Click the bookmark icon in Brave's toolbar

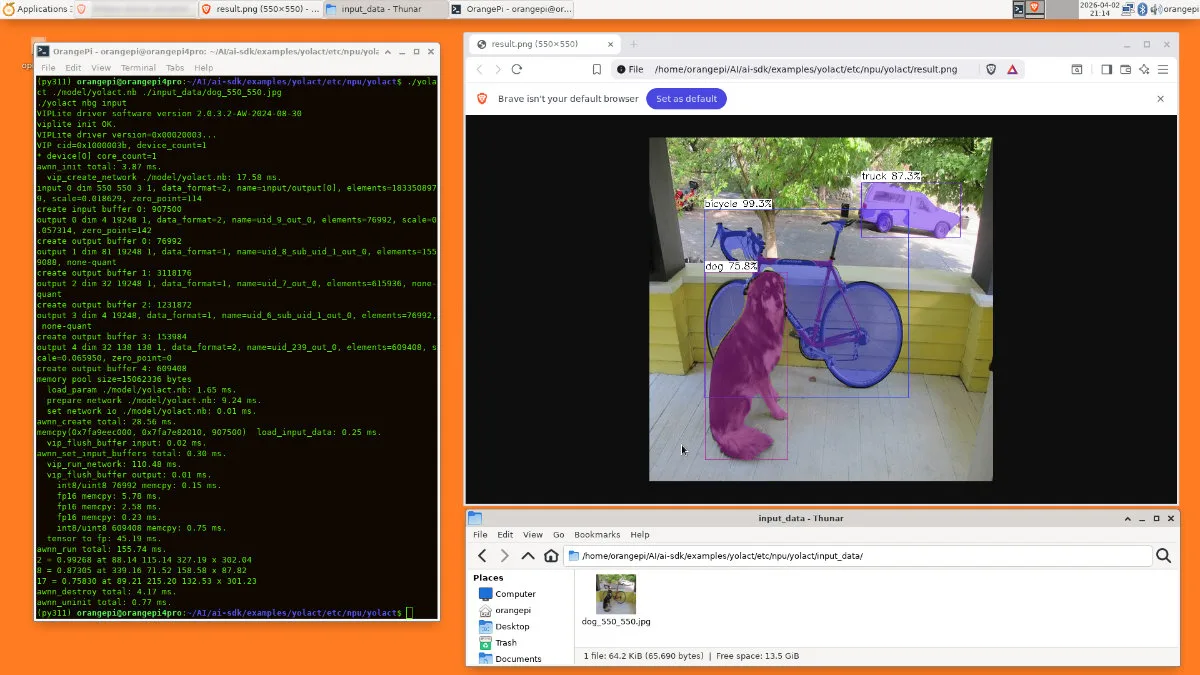pos(597,69)
